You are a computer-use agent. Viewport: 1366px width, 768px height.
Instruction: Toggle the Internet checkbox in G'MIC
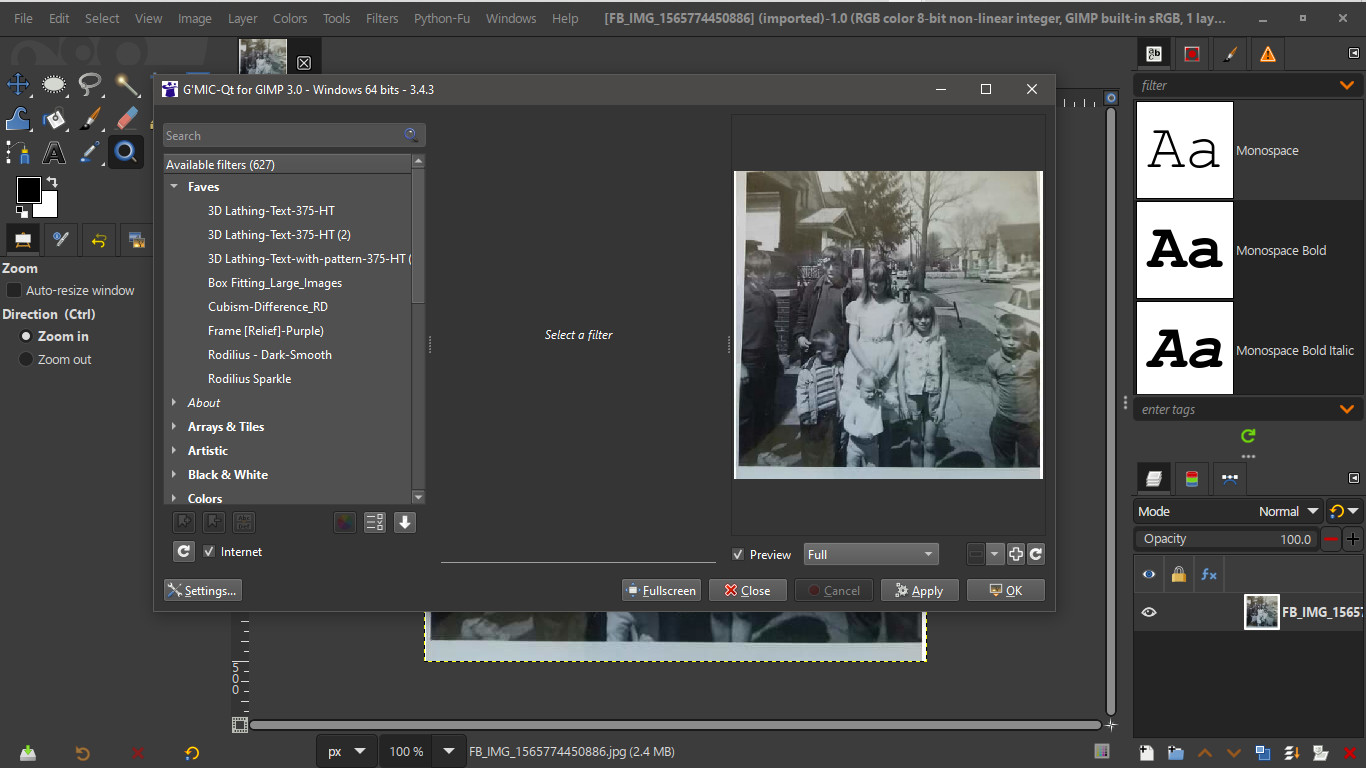[x=209, y=551]
